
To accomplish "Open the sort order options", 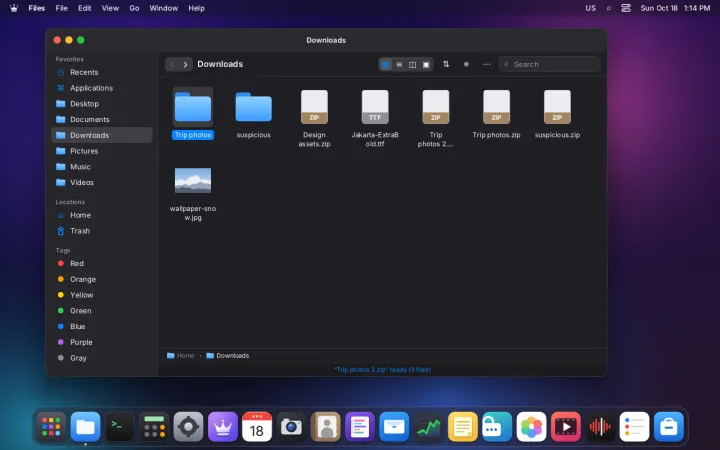I will (x=446, y=64).
